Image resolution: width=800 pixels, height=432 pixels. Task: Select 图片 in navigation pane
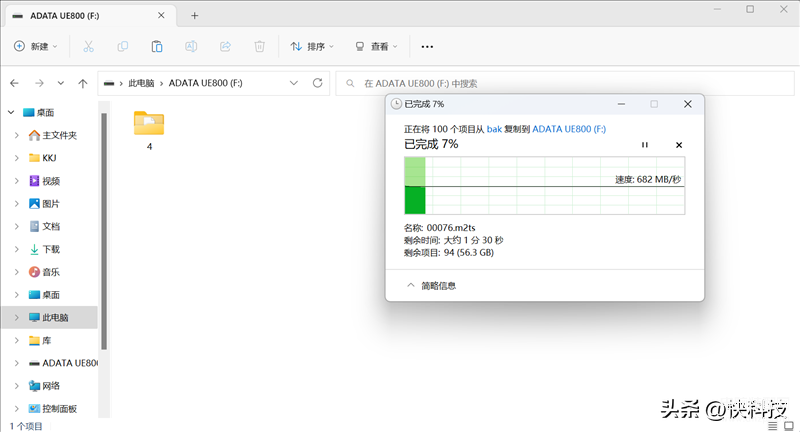(45, 204)
